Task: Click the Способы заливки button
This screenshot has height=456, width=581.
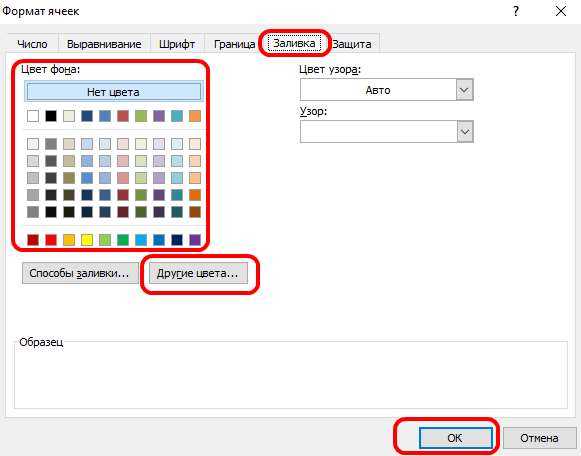Action: point(80,273)
